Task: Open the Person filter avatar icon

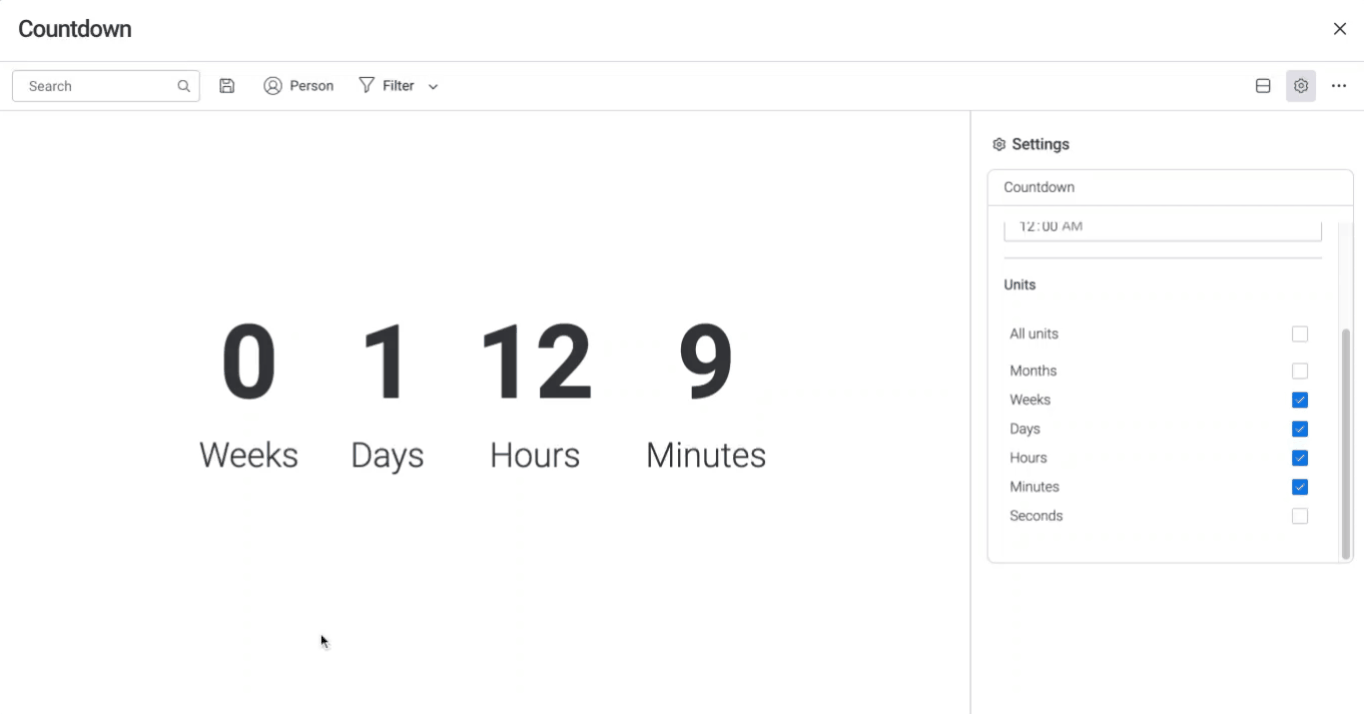Action: point(272,86)
